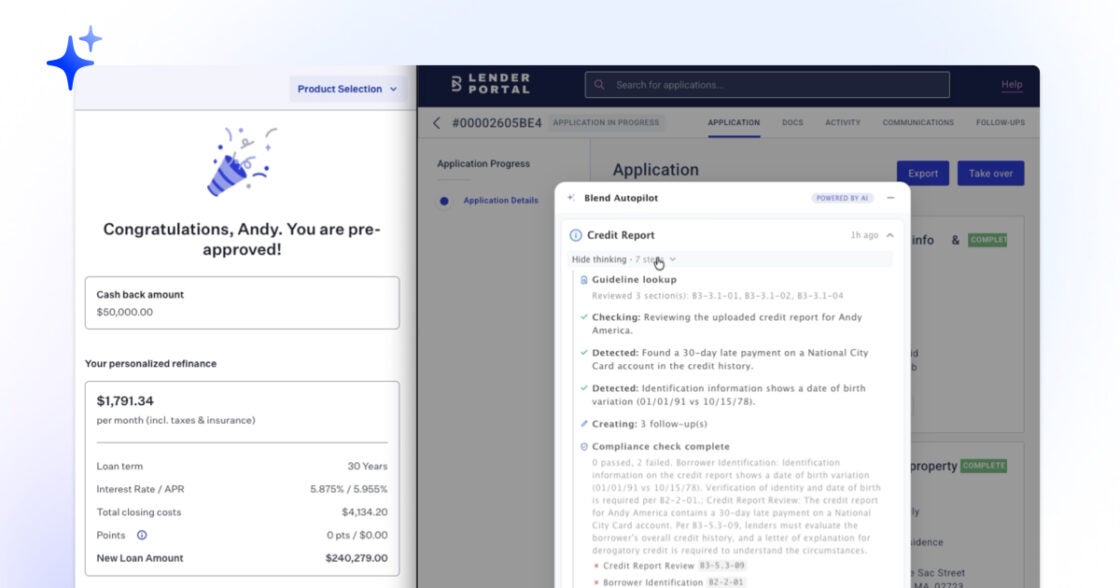Open the Docs tab
The height and width of the screenshot is (588, 1120).
[x=792, y=123]
